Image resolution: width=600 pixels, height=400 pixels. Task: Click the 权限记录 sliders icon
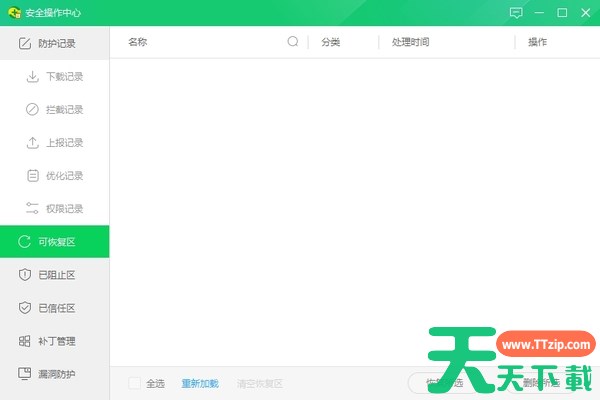(32, 208)
